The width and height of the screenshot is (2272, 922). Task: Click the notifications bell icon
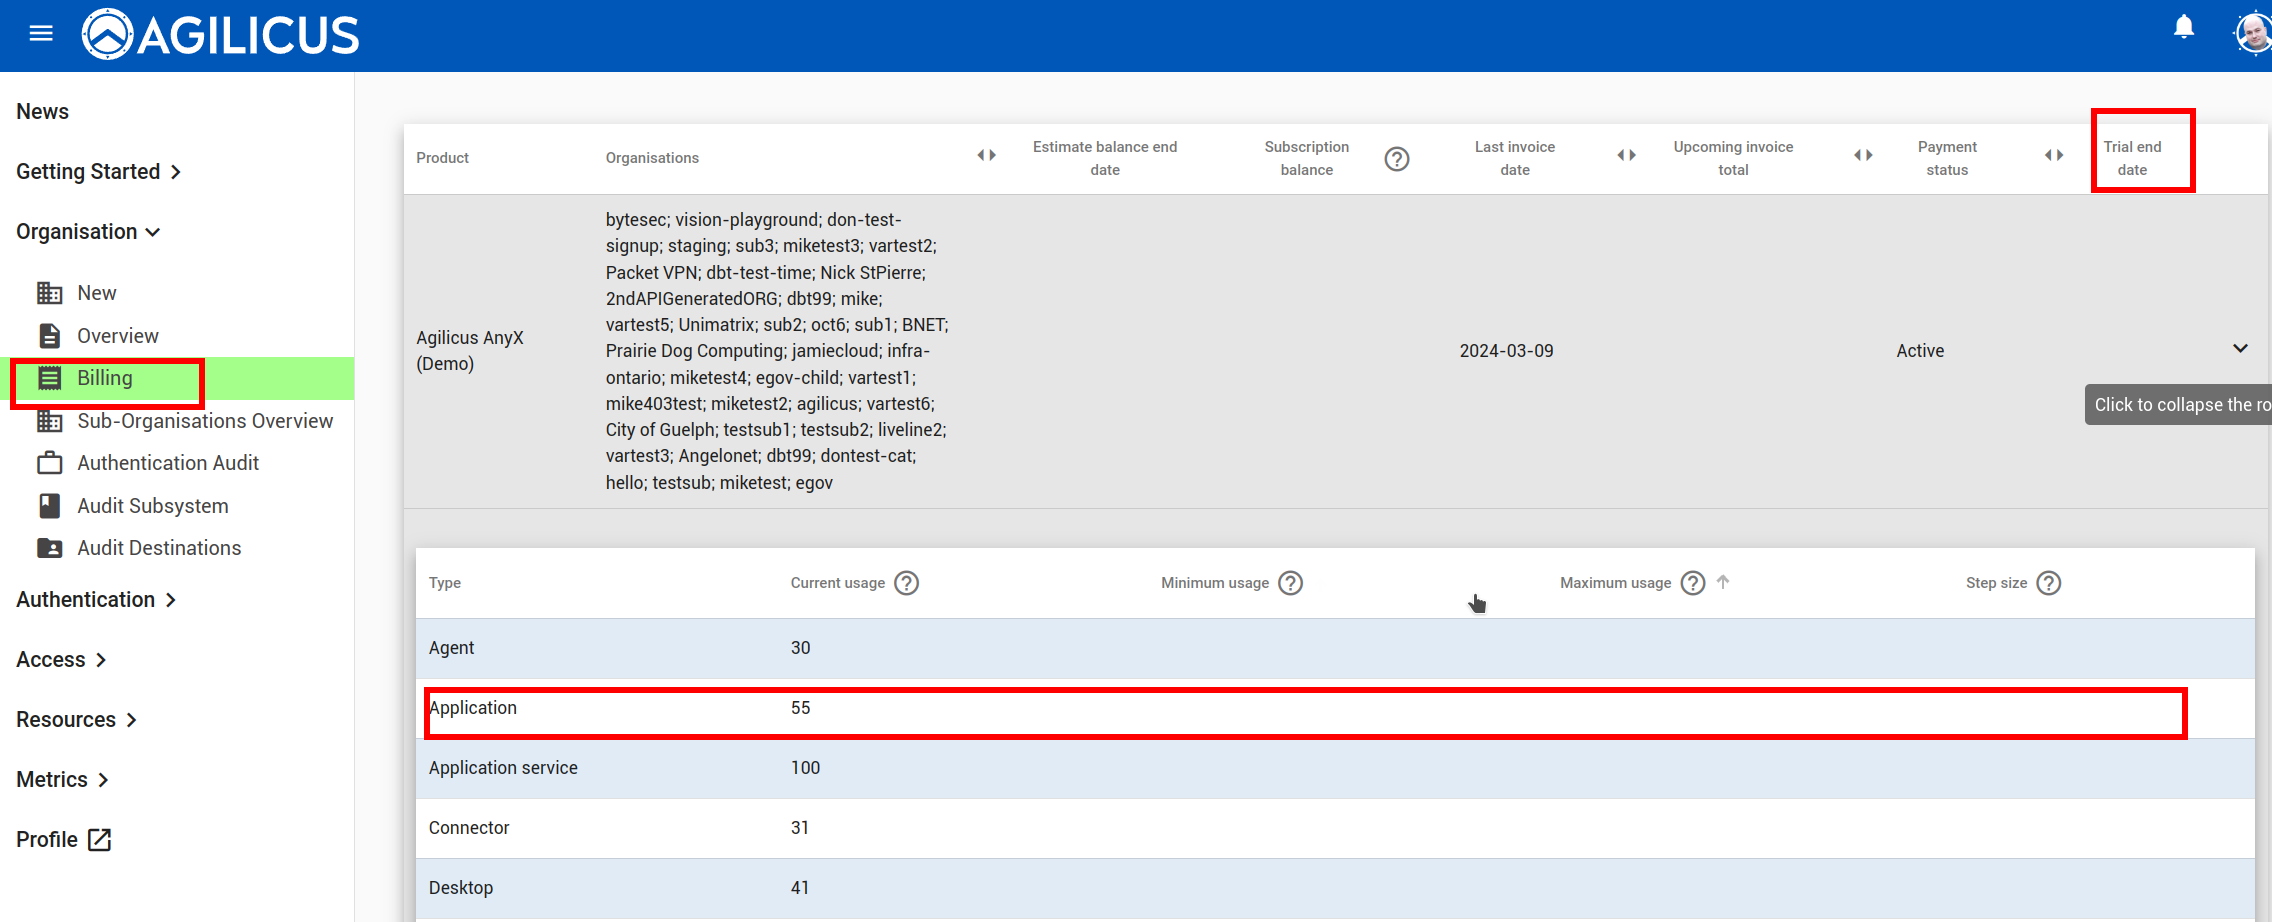(x=2183, y=28)
